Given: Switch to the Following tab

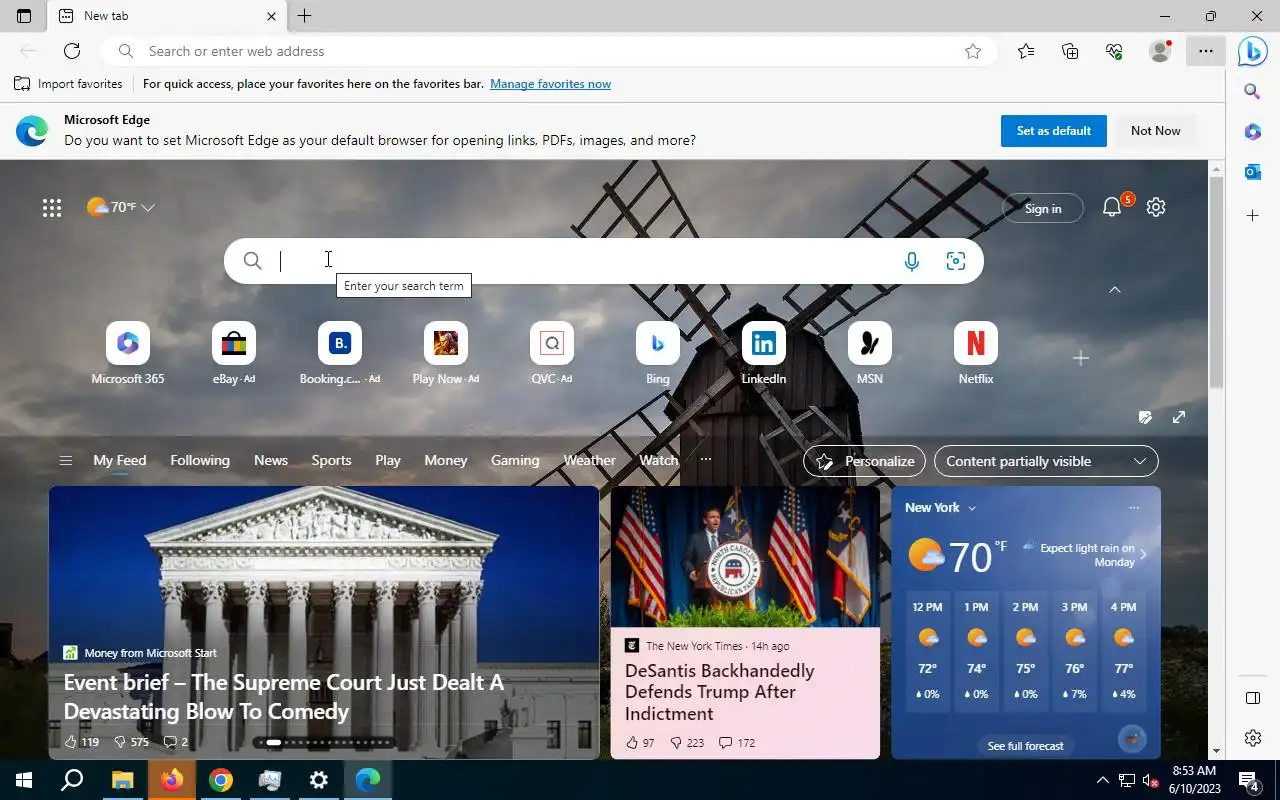Looking at the screenshot, I should coord(200,460).
